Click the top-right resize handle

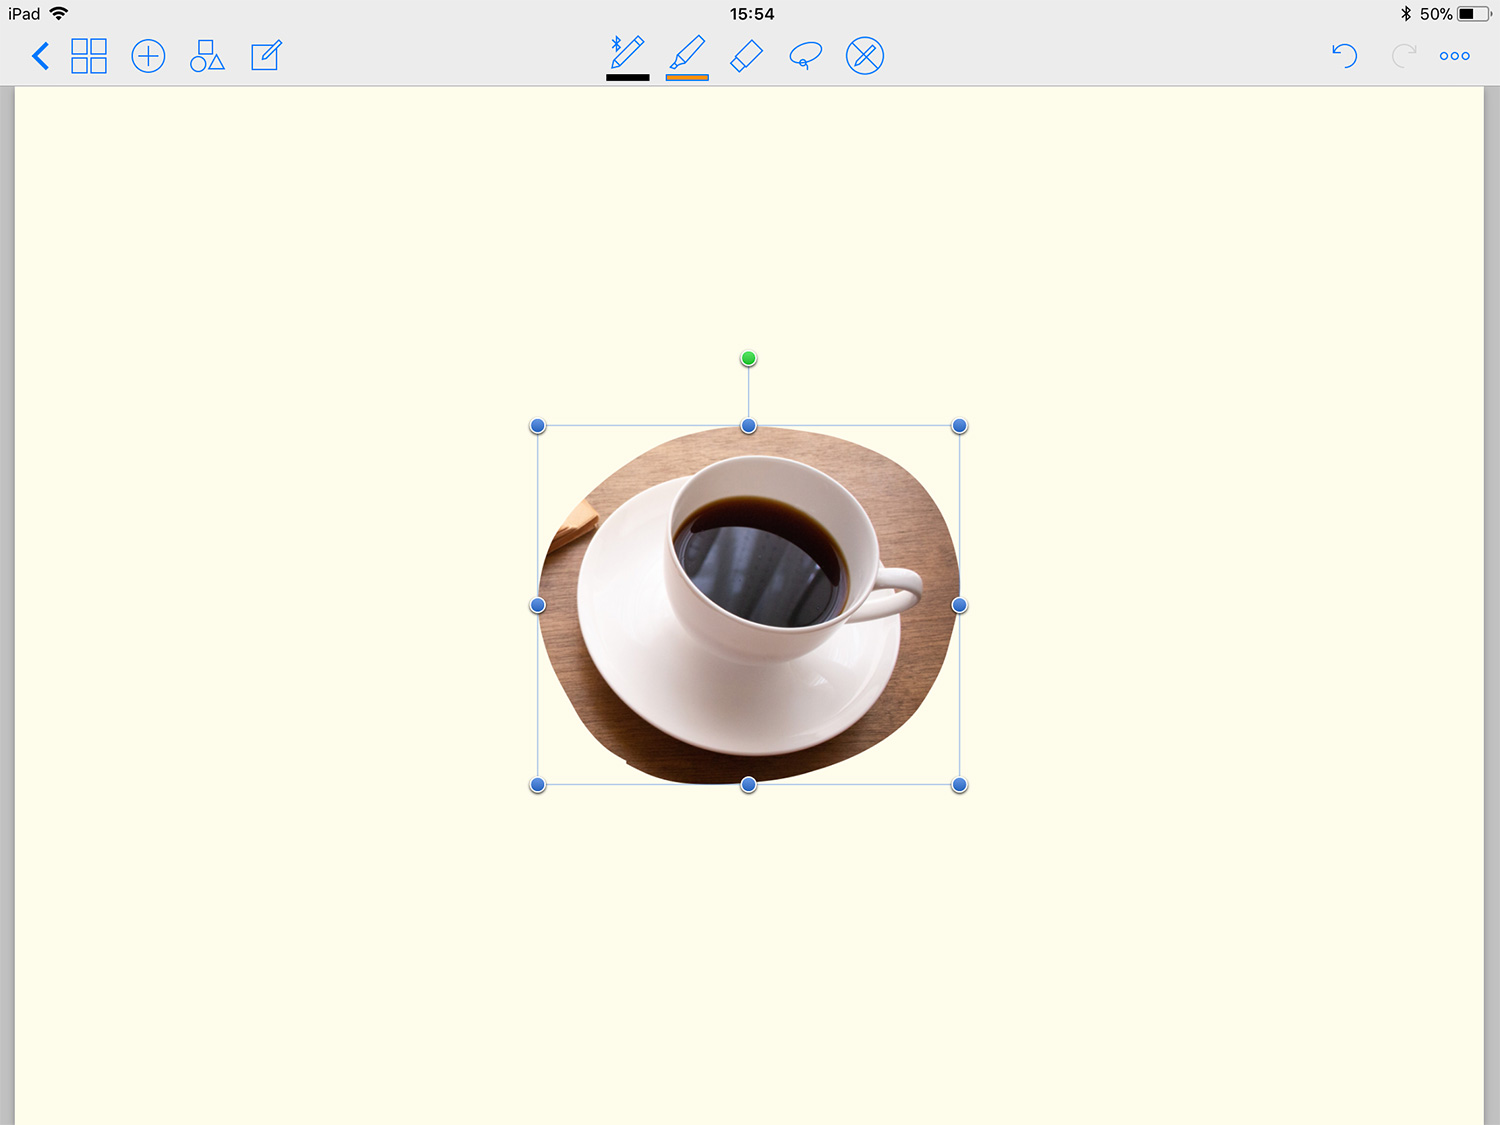coord(960,426)
